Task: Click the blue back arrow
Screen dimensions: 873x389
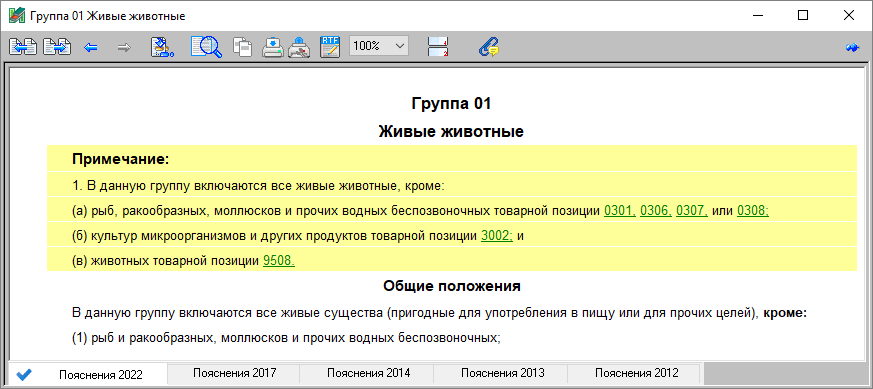Action: (91, 47)
